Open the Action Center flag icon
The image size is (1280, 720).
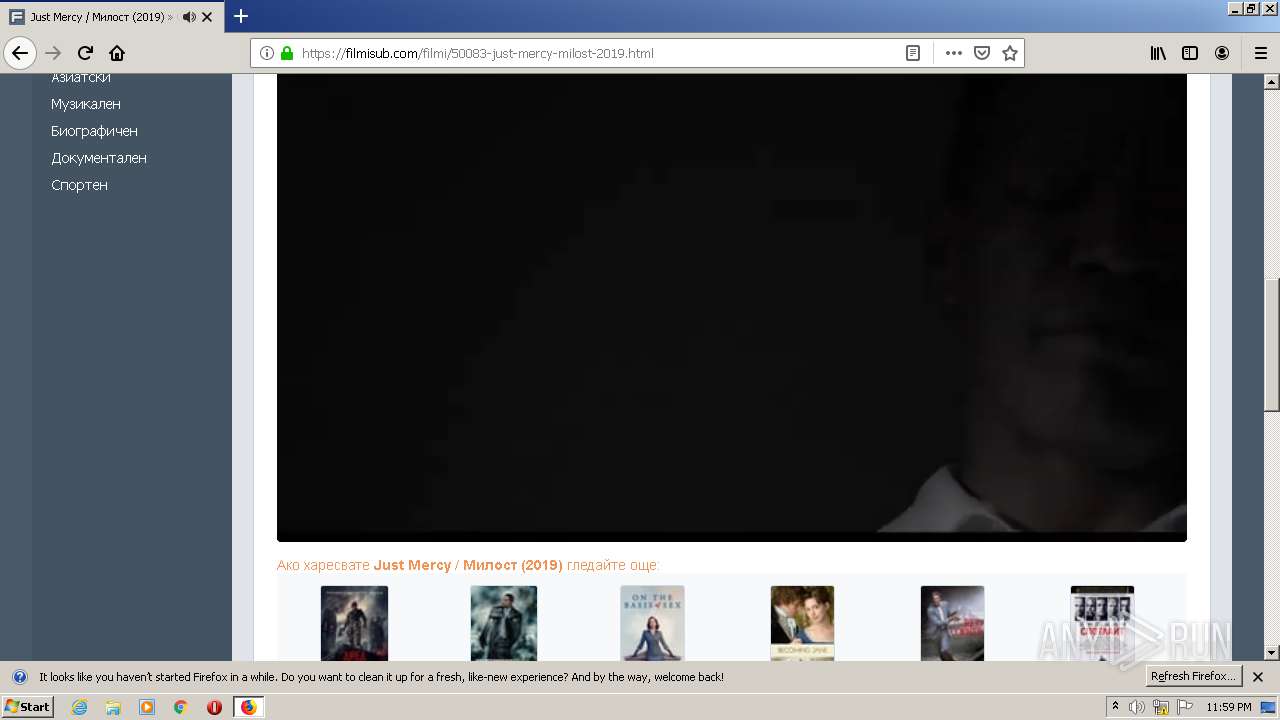tap(1185, 707)
